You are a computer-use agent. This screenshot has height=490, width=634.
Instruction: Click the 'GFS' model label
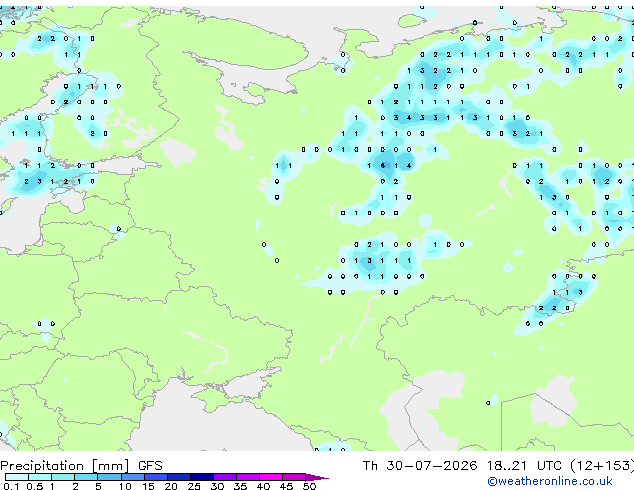click(150, 466)
